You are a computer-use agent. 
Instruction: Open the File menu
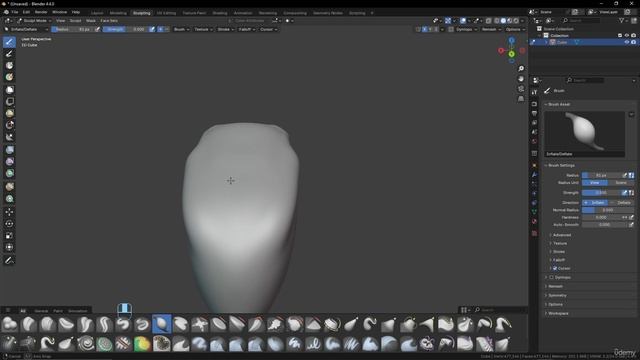tap(15, 12)
